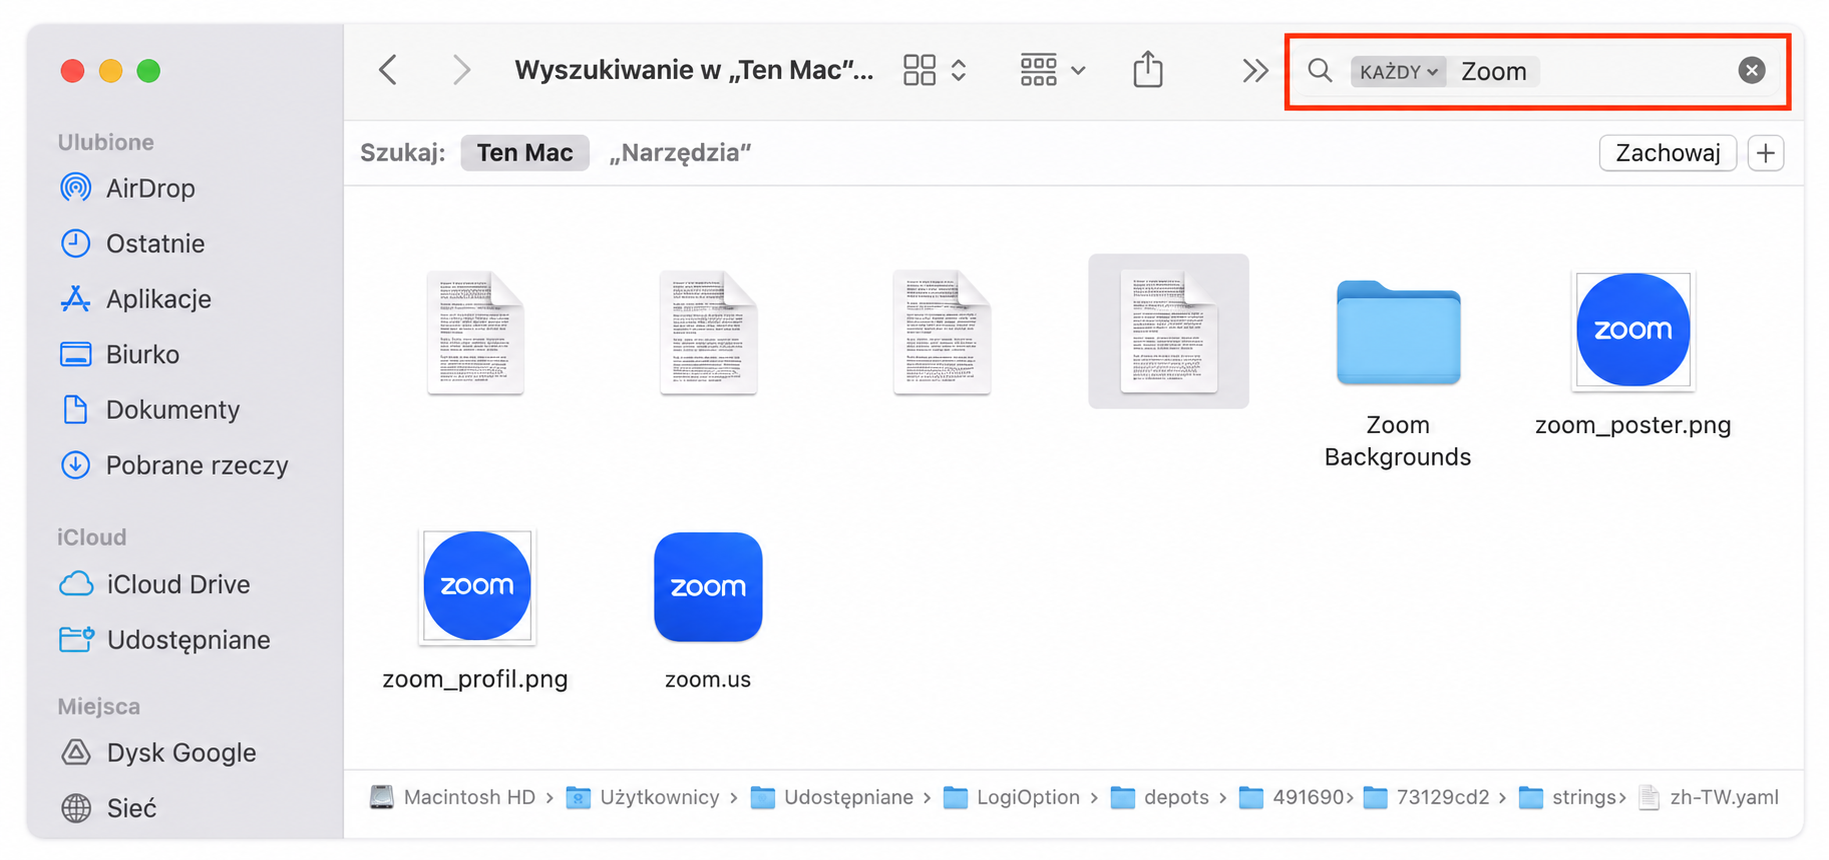Select the Zoom Backgrounds folder
Image resolution: width=1829 pixels, height=860 pixels.
(x=1398, y=333)
